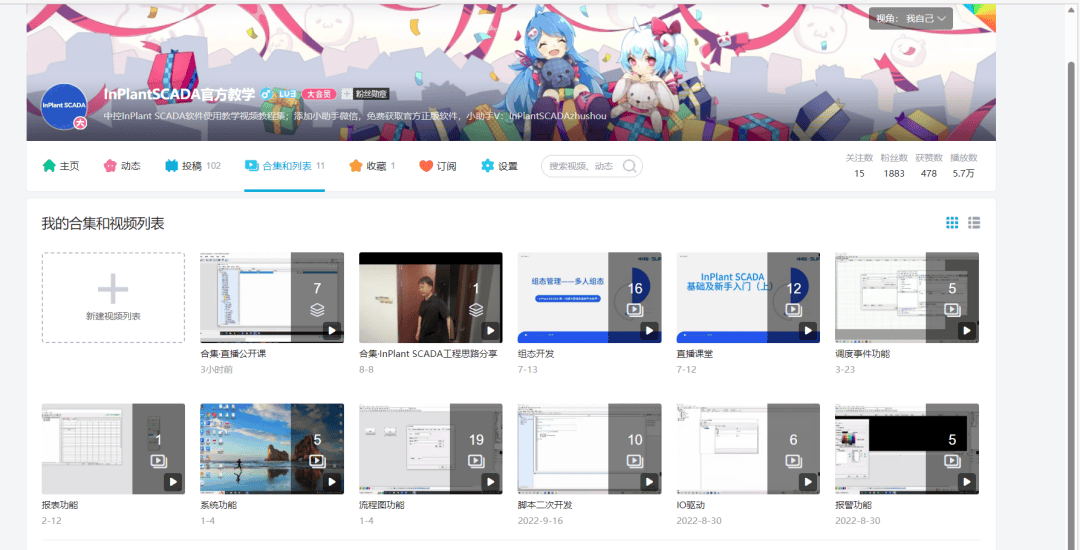
Task: Click the 脚本二次开发 title link
Action: (x=545, y=505)
